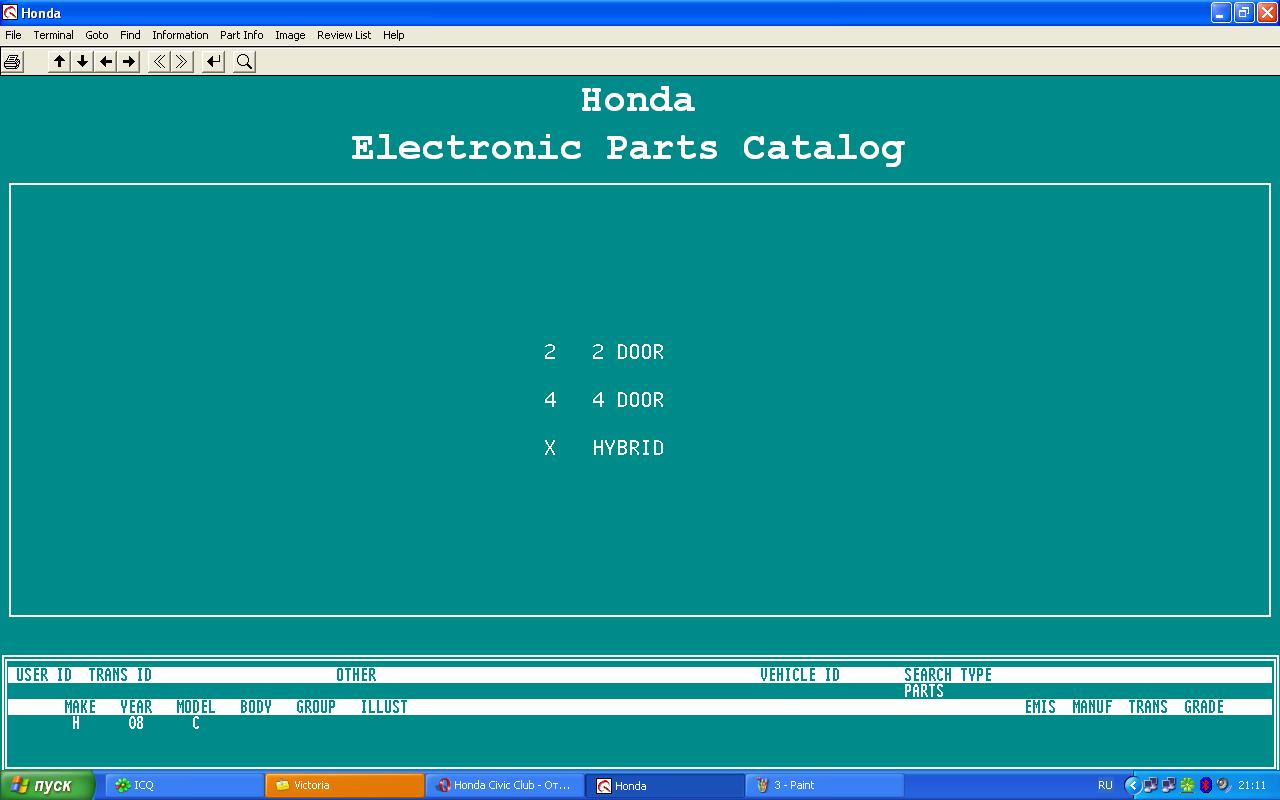This screenshot has width=1280, height=800.
Task: Click the GRADE column label
Action: pyautogui.click(x=1204, y=707)
